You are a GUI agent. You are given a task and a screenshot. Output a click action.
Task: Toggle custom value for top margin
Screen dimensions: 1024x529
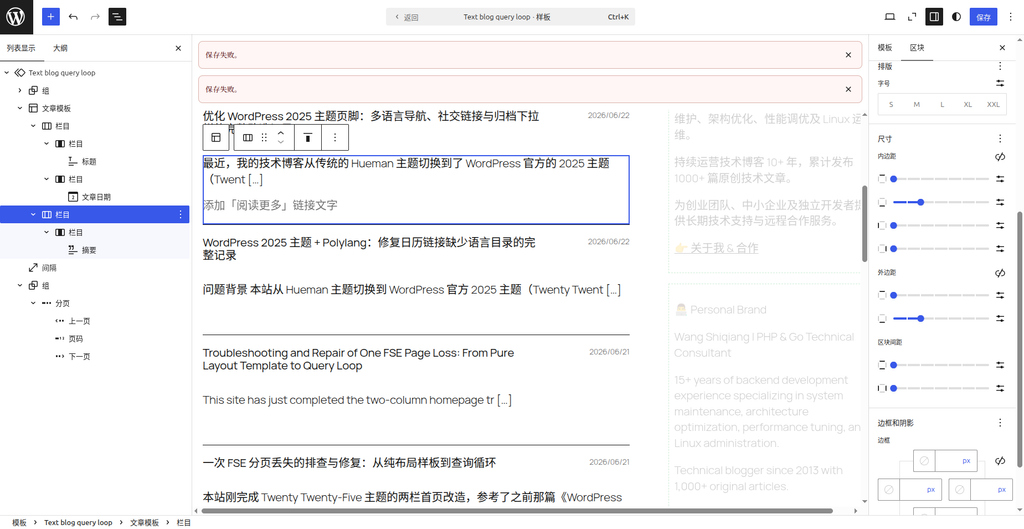pyautogui.click(x=1000, y=295)
